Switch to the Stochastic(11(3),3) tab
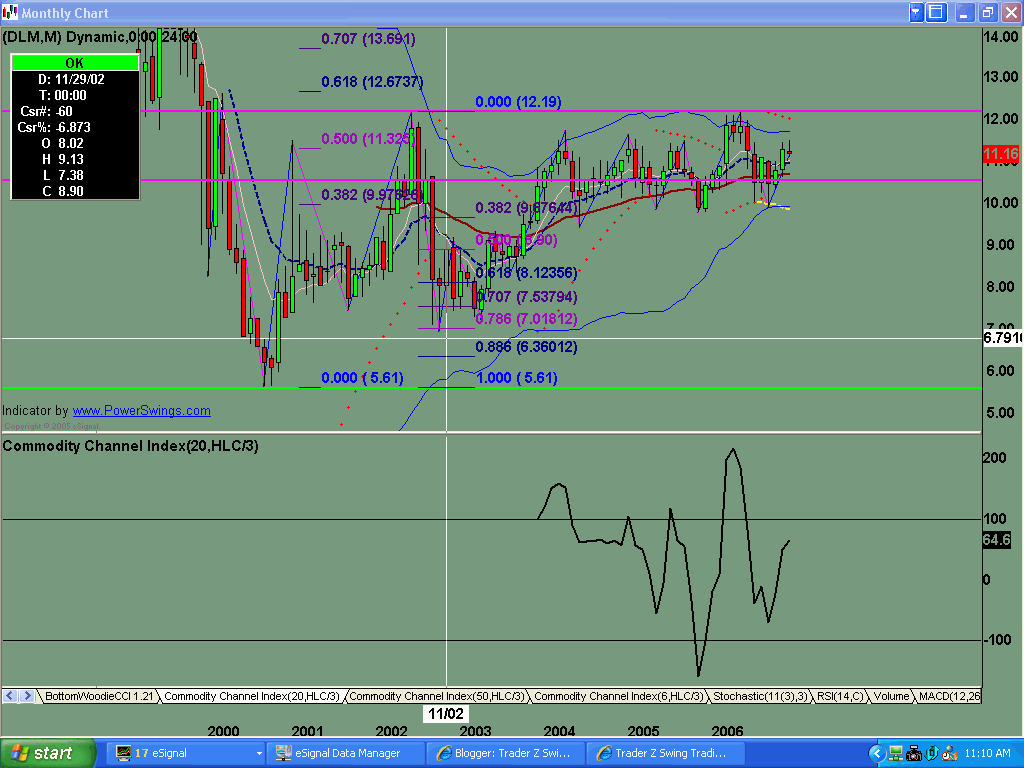This screenshot has width=1024, height=768. click(761, 696)
